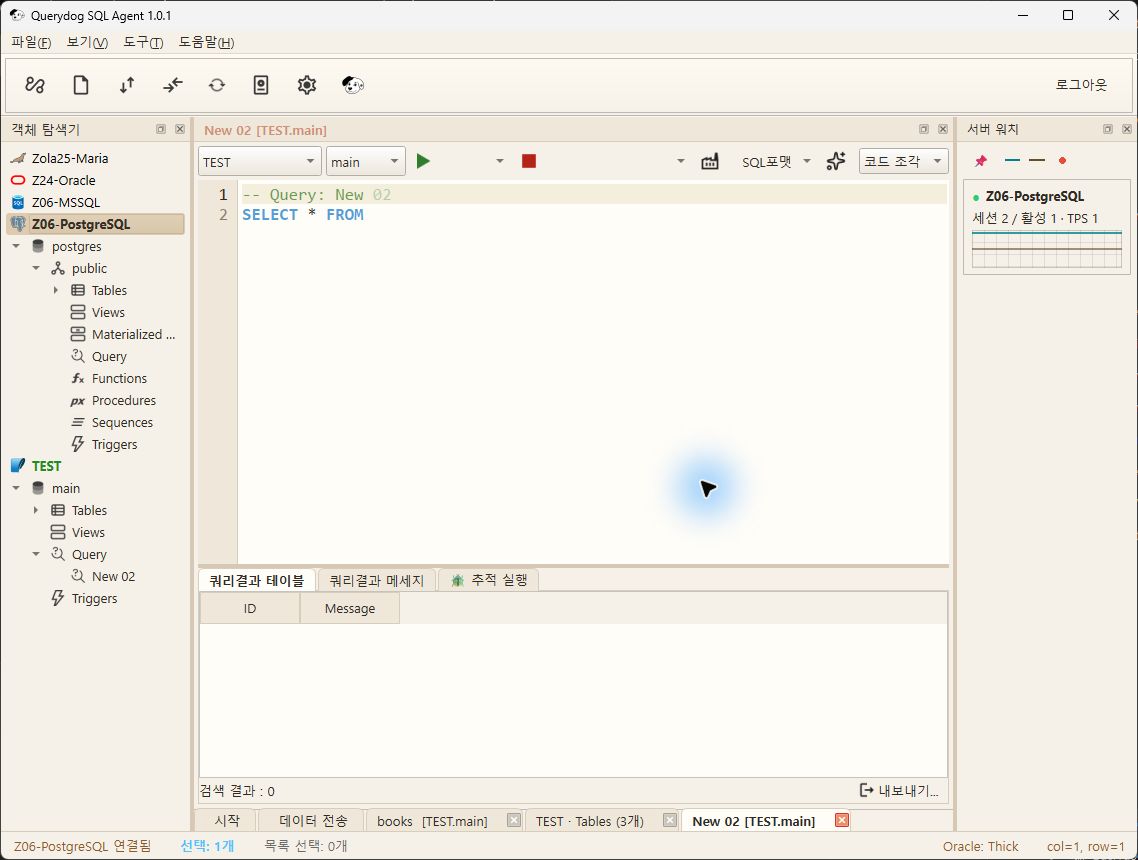Switch to the 쿼리결과 메세지 tab
The width and height of the screenshot is (1138, 860).
(376, 580)
